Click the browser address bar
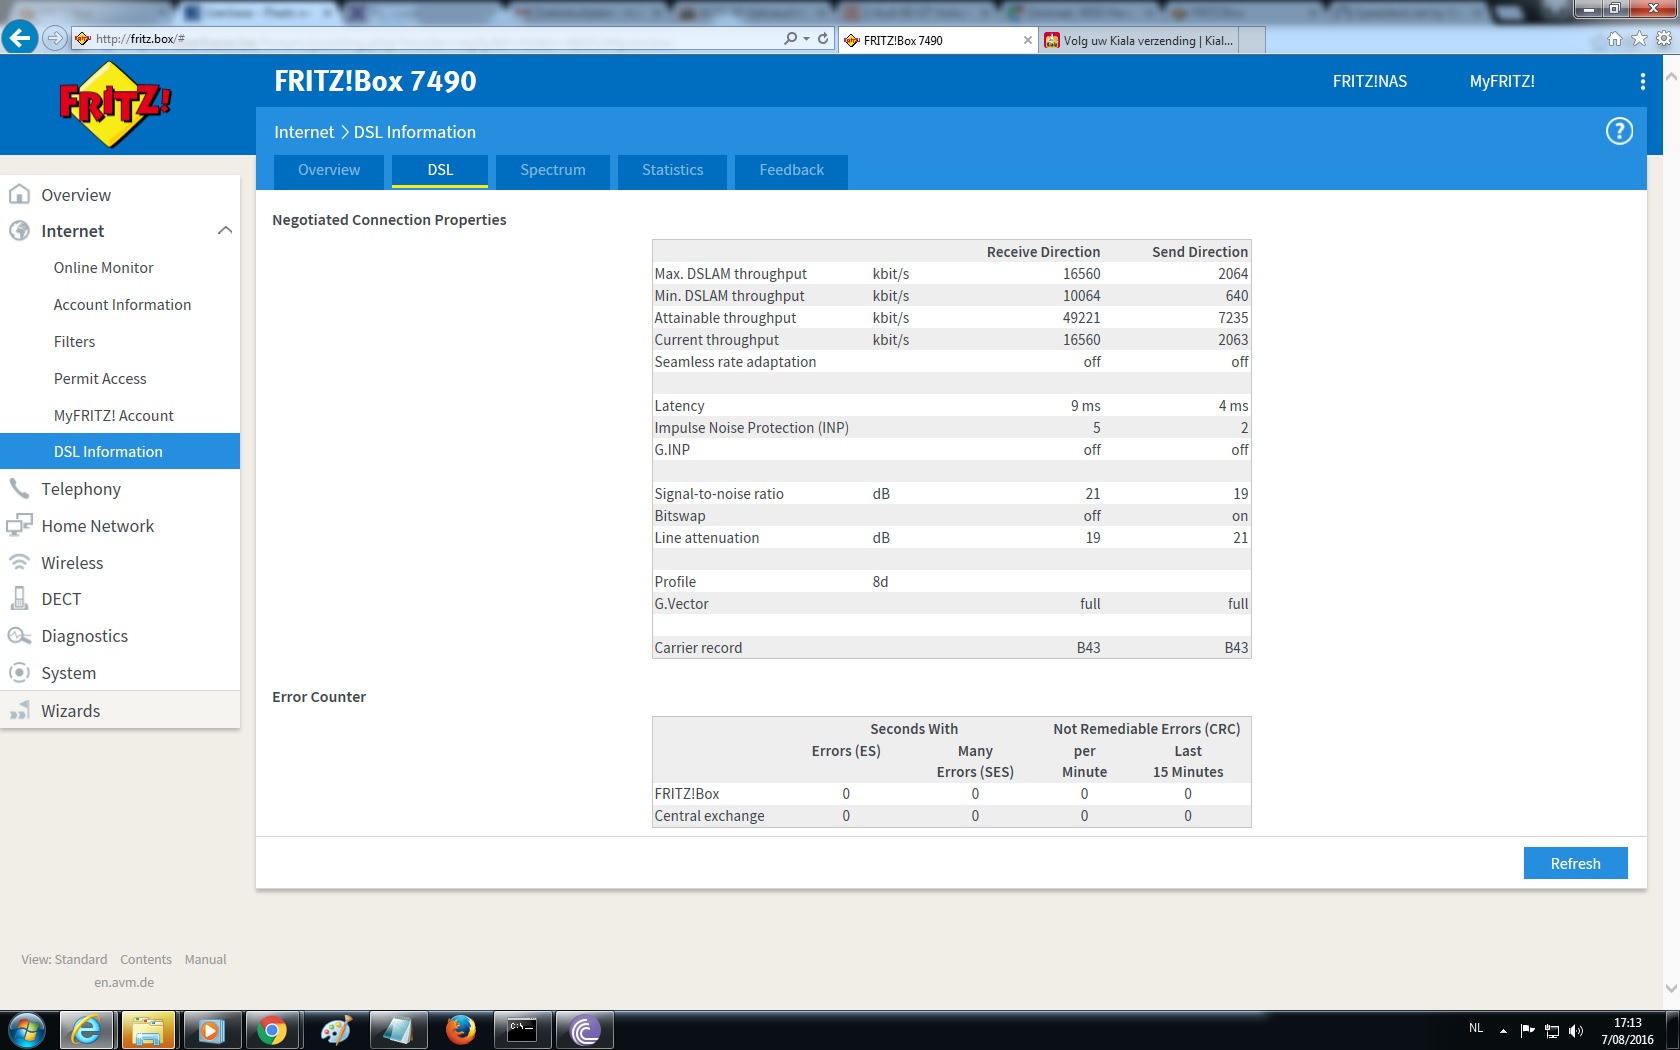 [430, 39]
